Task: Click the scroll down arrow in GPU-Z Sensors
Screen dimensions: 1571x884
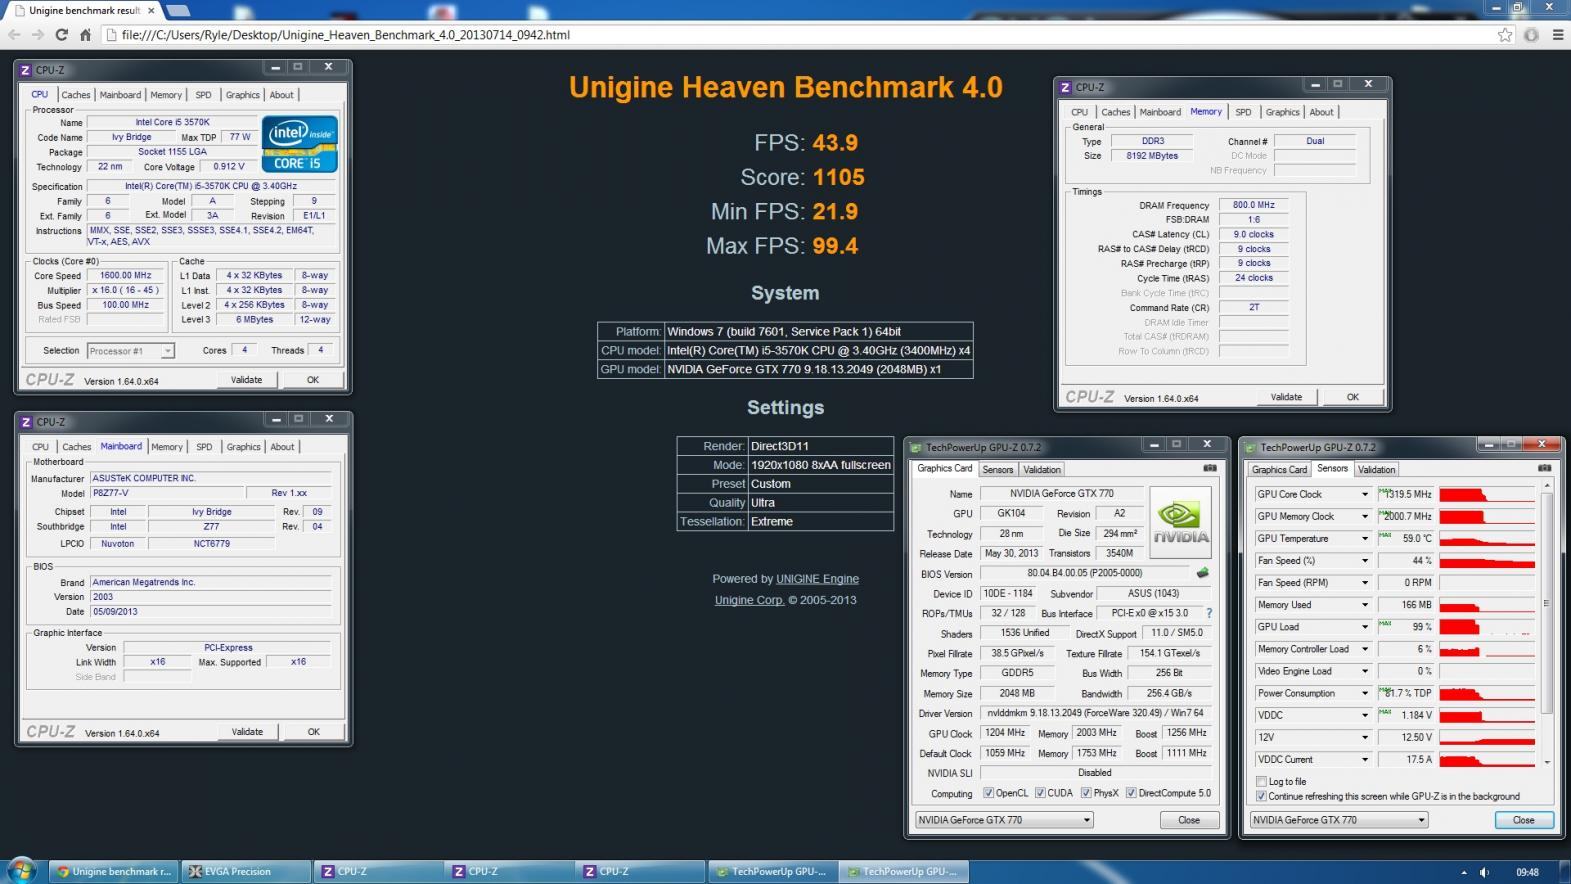Action: [1547, 762]
